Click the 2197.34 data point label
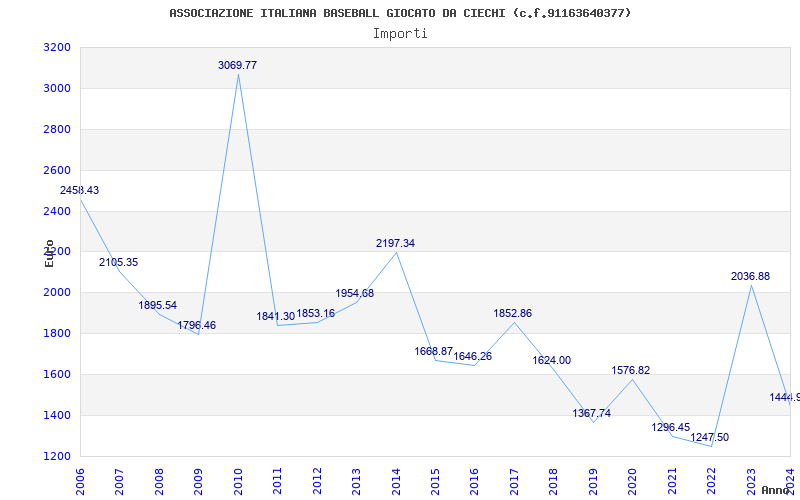800x500 pixels. 395,243
